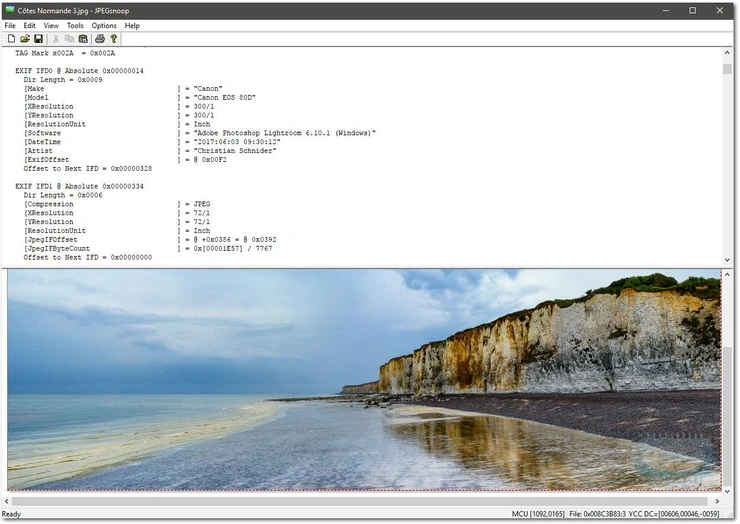740x524 pixels.
Task: Click the text pane scroll down arrow
Action: click(727, 260)
